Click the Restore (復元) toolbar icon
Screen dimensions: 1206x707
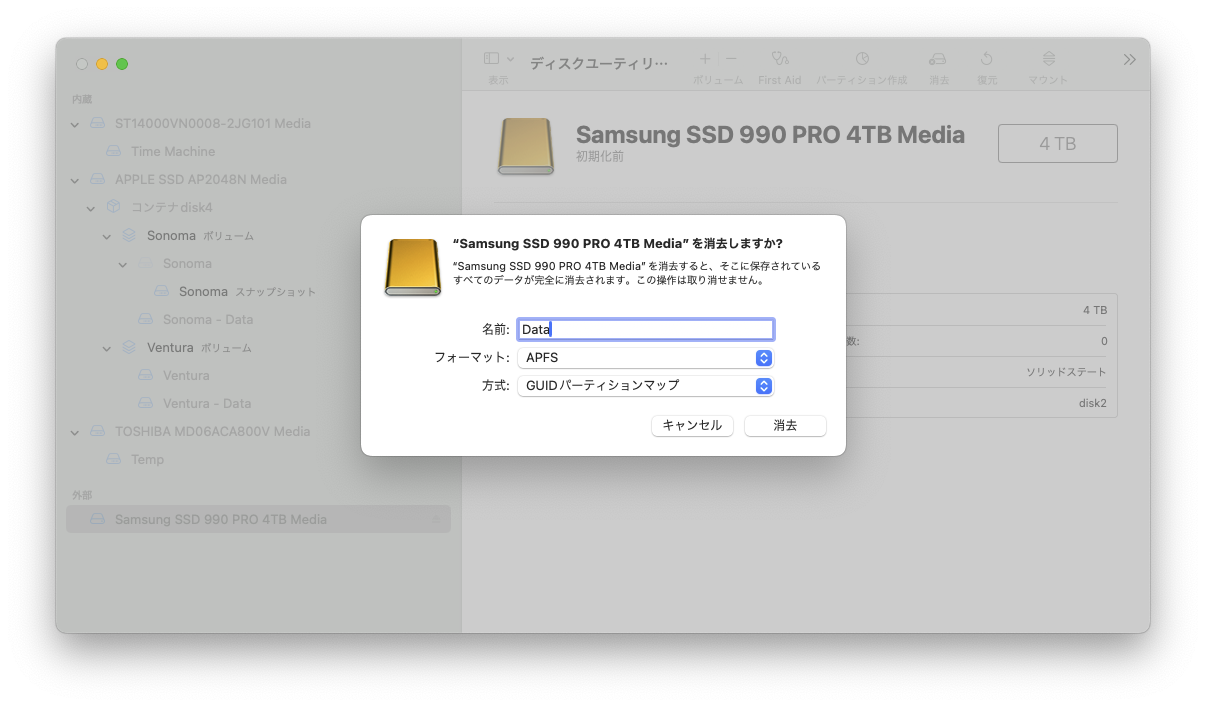click(987, 59)
